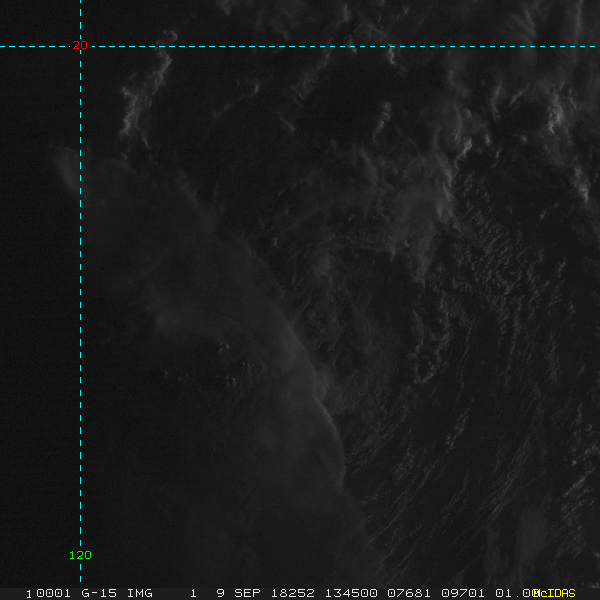Click the satellite name "G-15"

tap(99, 593)
